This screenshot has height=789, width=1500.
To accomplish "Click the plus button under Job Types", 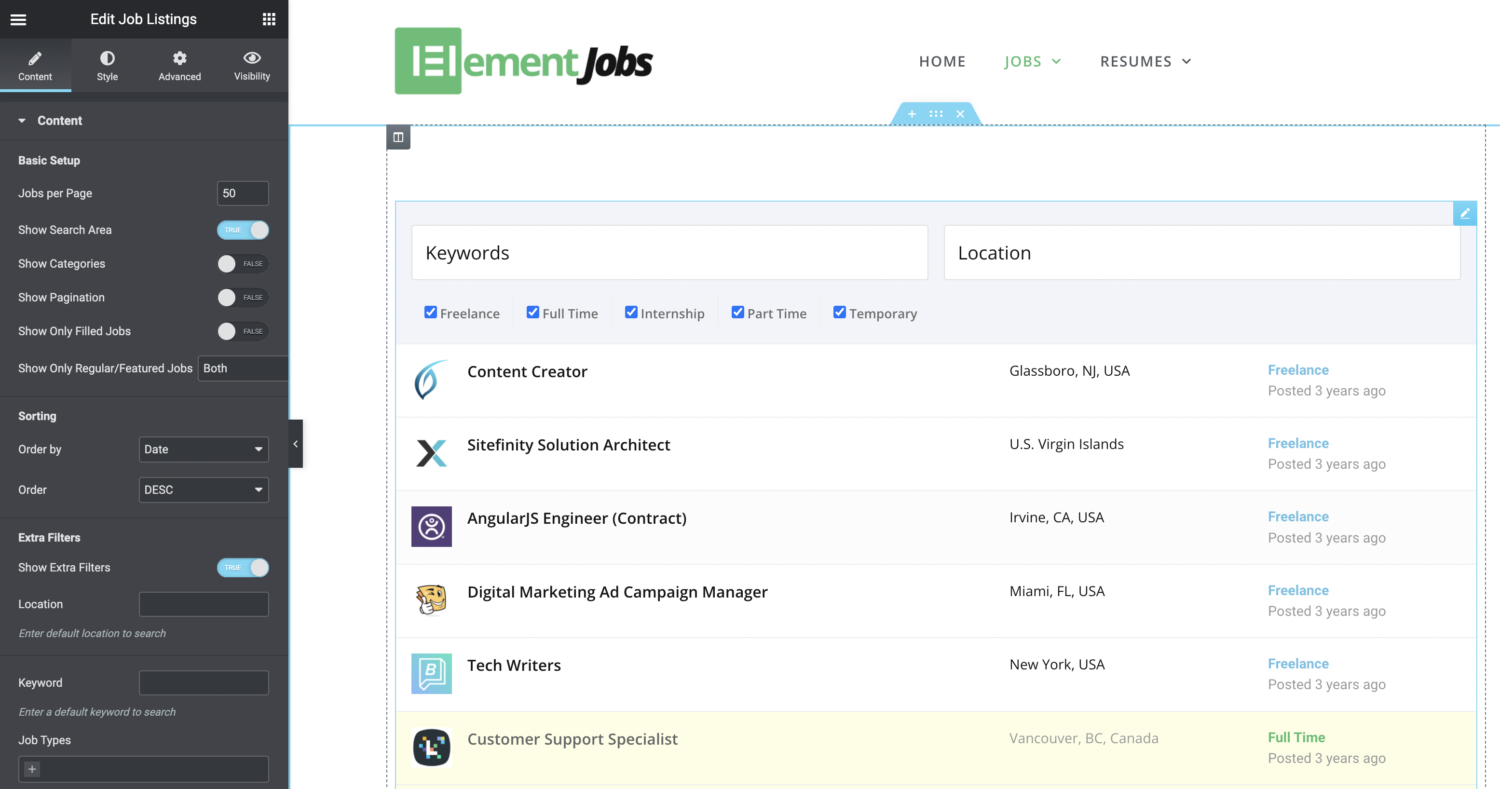I will (x=31, y=769).
